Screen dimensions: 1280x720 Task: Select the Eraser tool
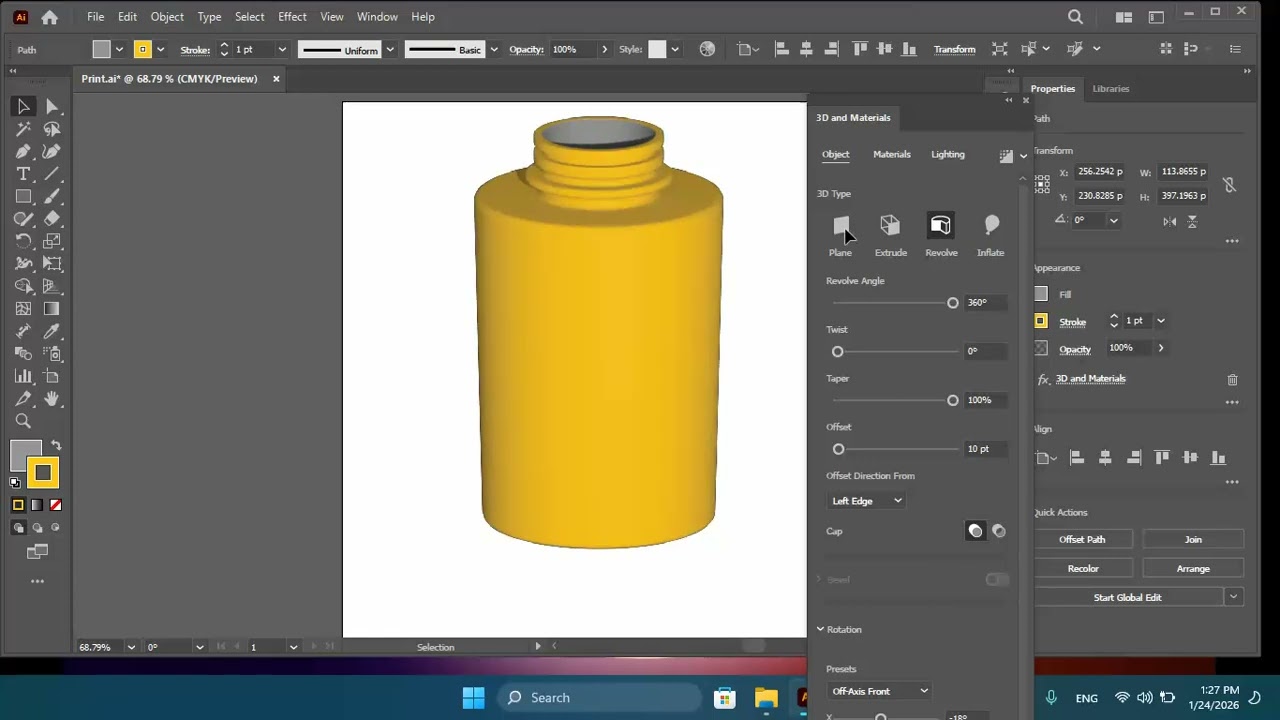pos(52,219)
